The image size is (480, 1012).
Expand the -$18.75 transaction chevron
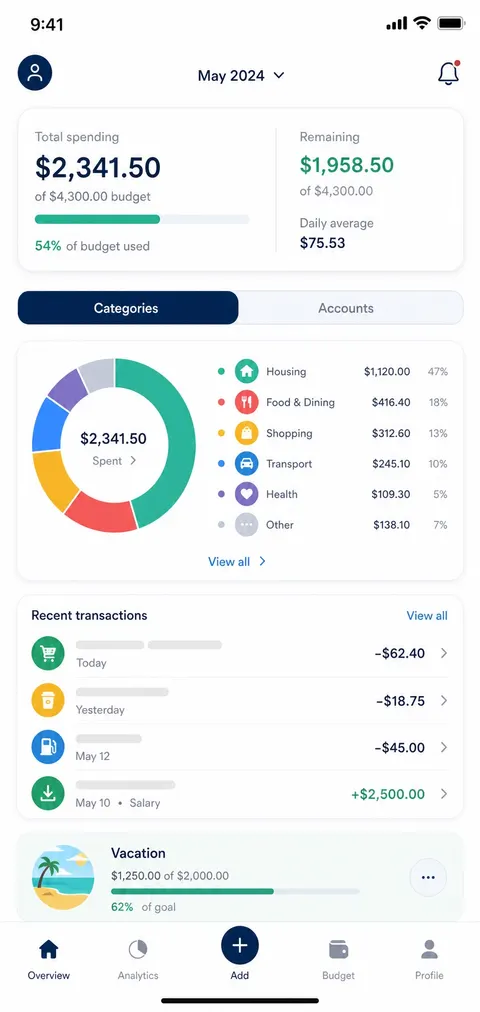(444, 700)
